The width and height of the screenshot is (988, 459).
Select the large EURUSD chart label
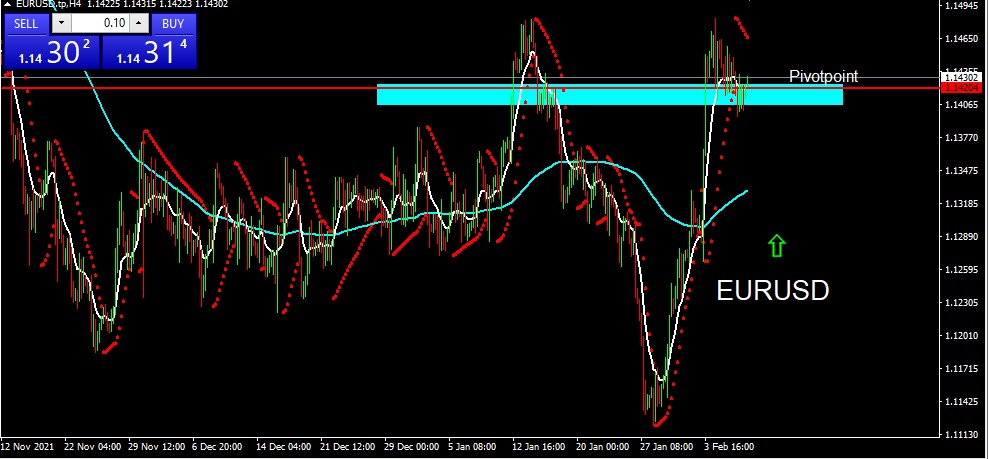(773, 291)
